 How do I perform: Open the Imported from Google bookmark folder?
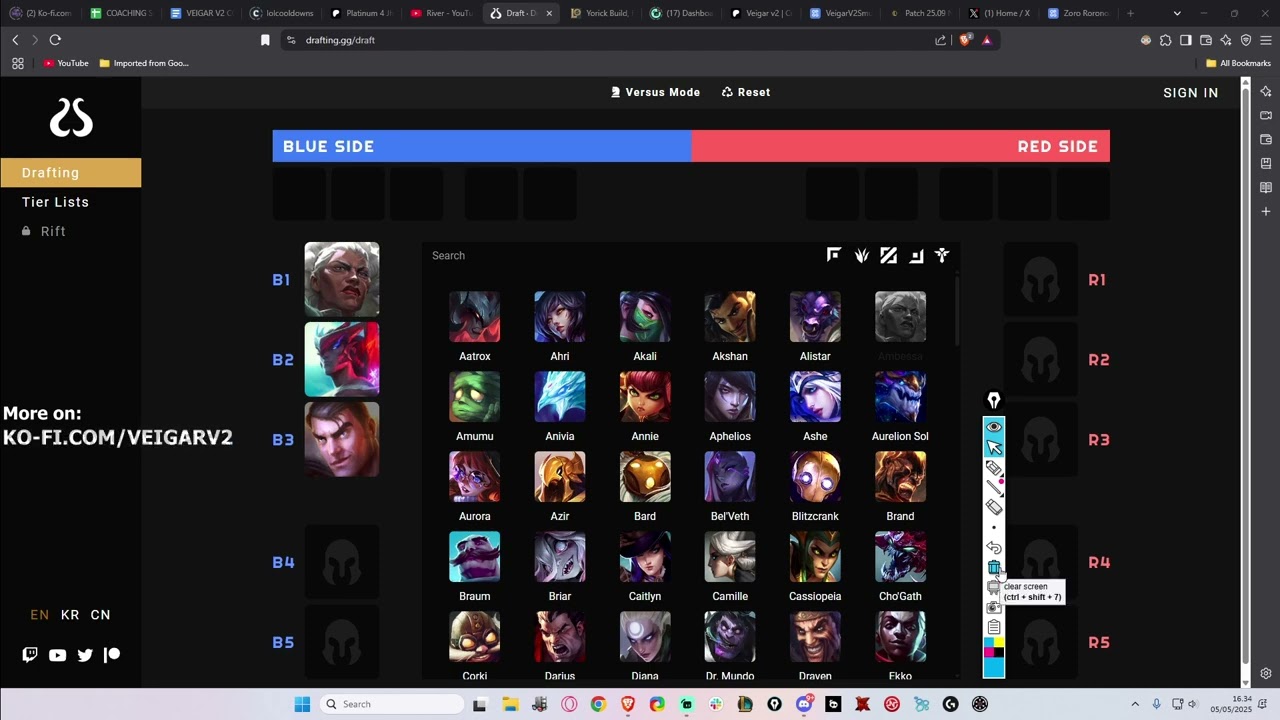(144, 63)
